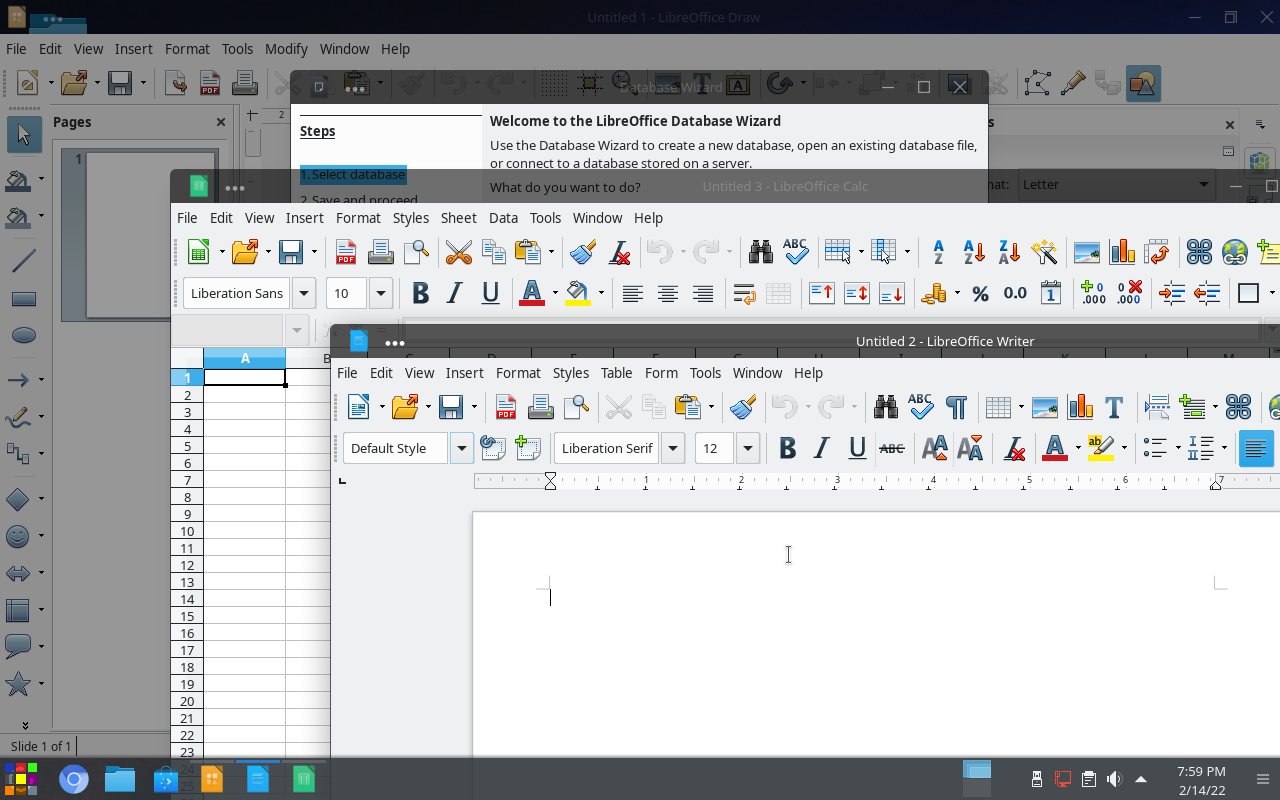Expand the Stars and Banners shapes arrow in Draw
Screen dimensions: 1280x800
(x=41, y=684)
